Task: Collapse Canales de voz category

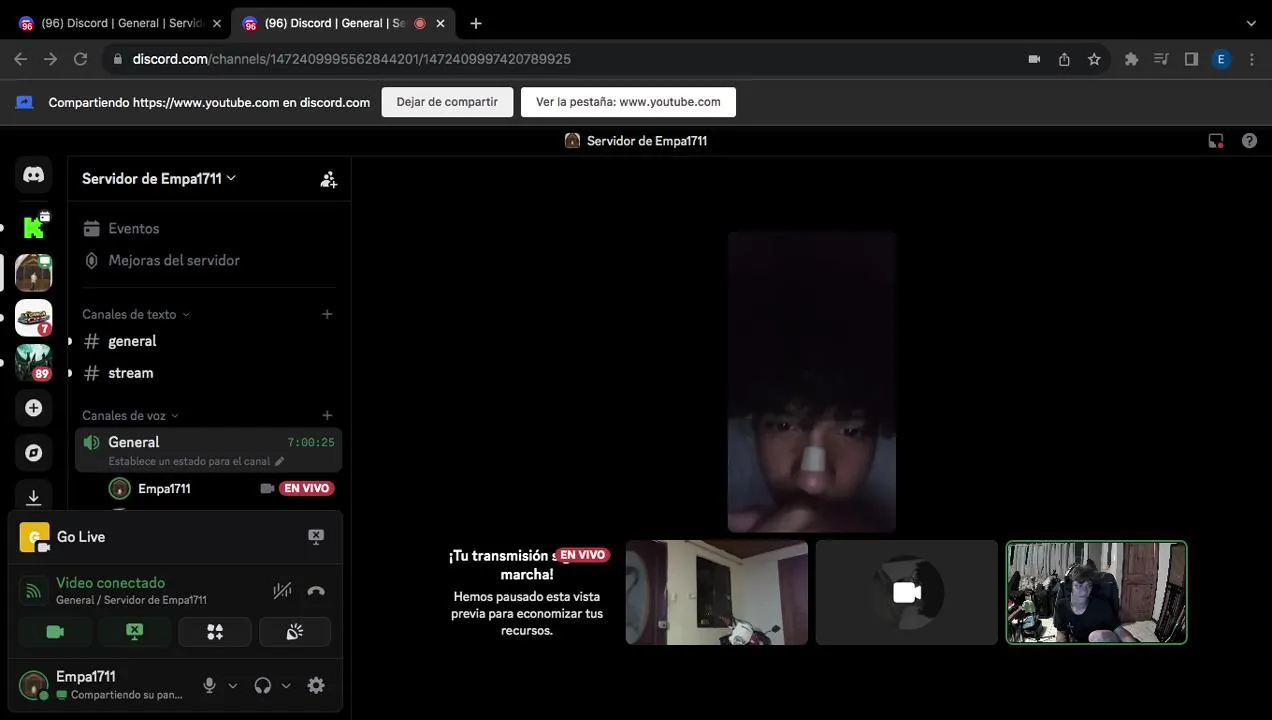Action: (x=131, y=415)
